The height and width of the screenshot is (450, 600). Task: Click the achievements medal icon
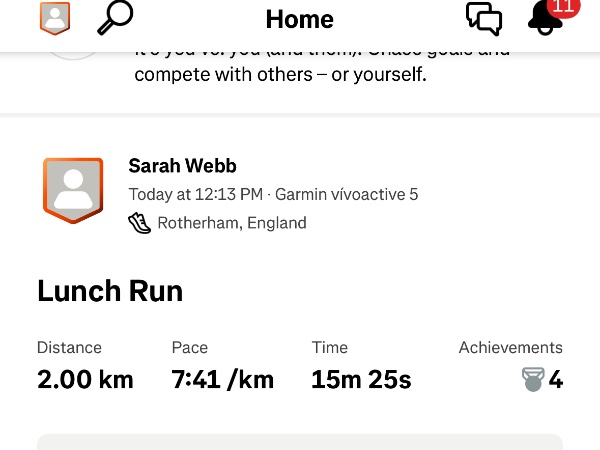click(533, 380)
